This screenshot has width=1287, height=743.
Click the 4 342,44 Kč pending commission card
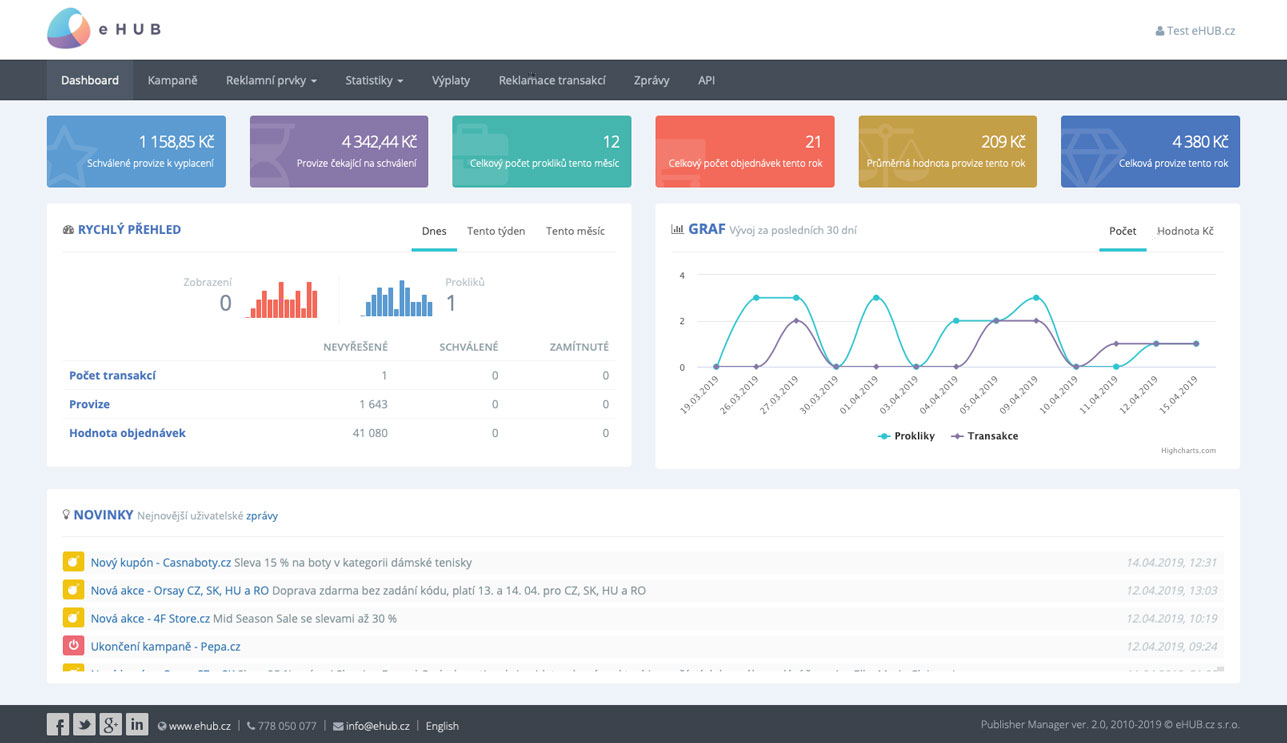coord(339,151)
